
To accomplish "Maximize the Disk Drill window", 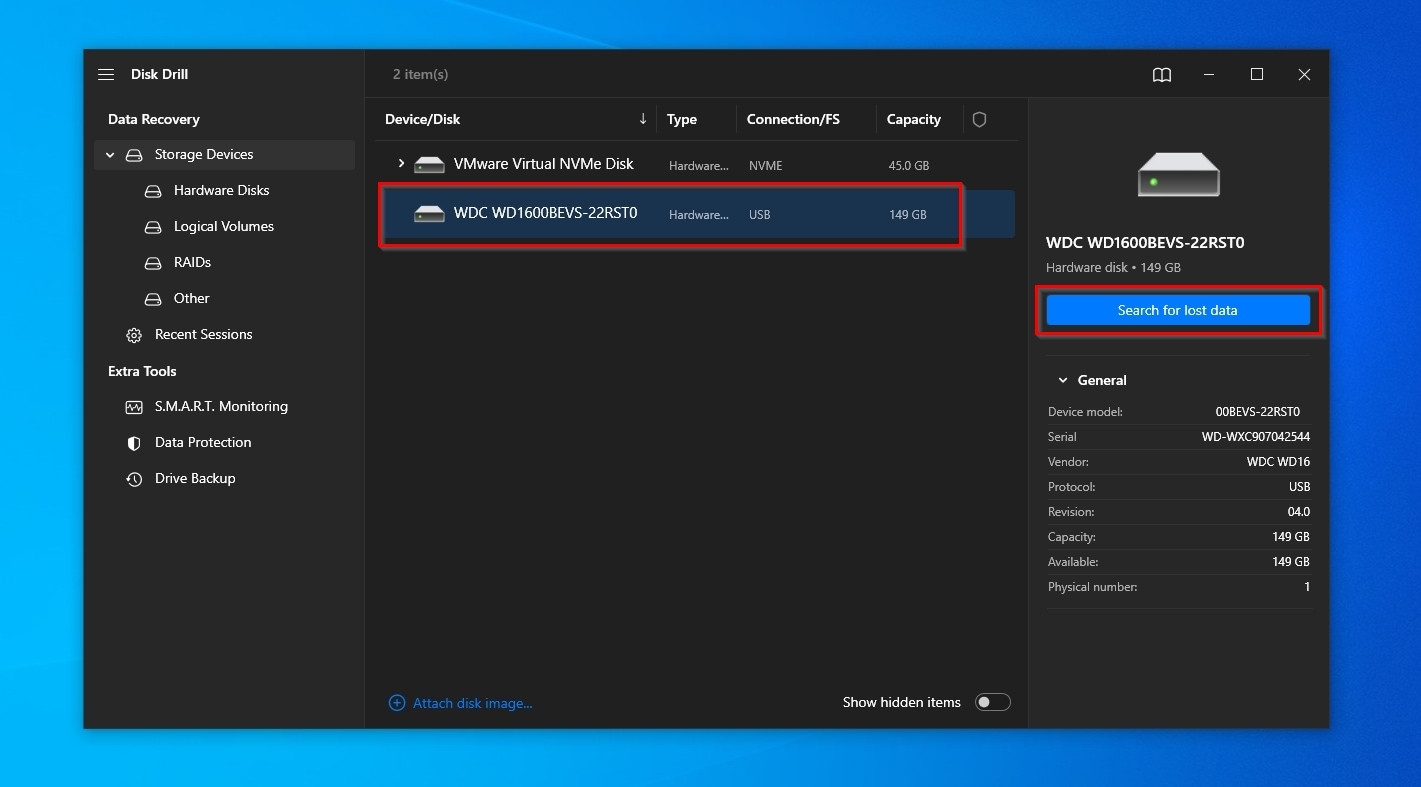I will coord(1257,74).
